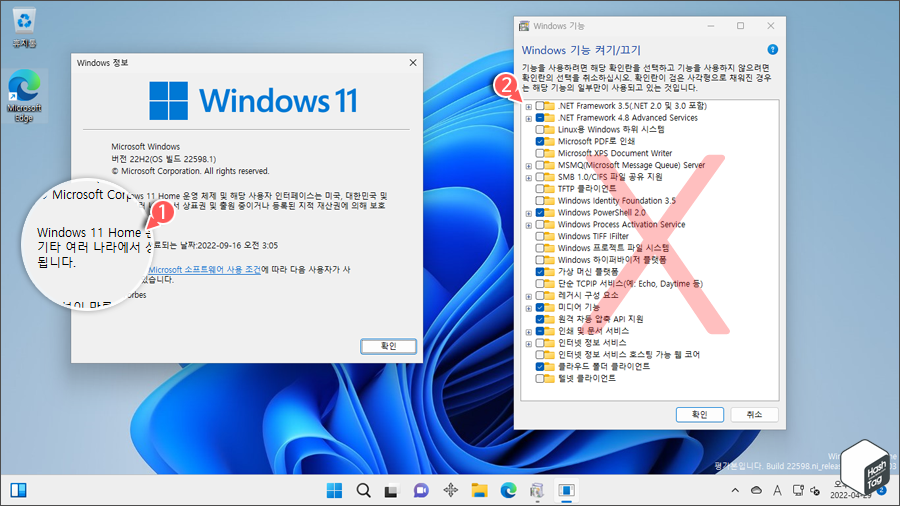Select 'Windows TIFF IFilter' label
The image size is (900, 506).
(x=593, y=236)
